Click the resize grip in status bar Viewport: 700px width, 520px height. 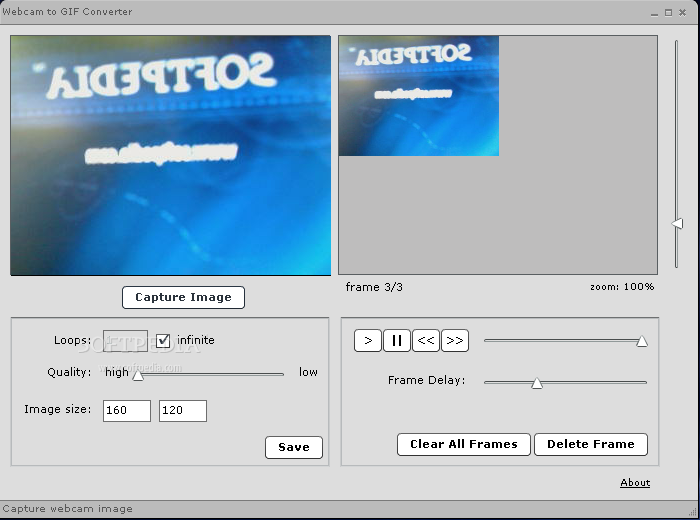coord(692,512)
